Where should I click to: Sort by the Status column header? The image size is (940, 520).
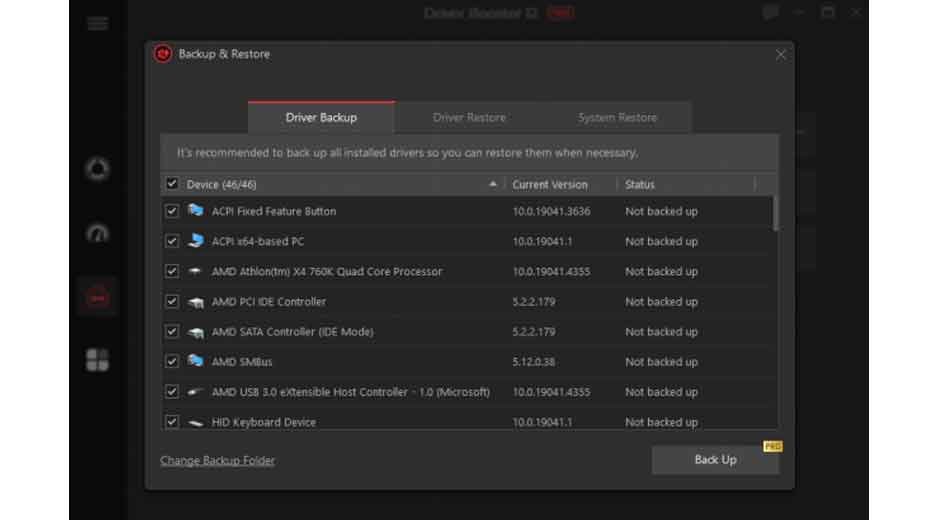(640, 184)
